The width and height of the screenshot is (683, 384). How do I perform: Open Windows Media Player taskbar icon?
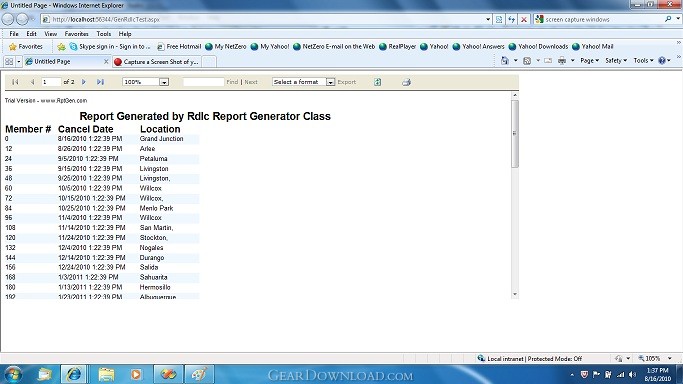click(x=136, y=374)
